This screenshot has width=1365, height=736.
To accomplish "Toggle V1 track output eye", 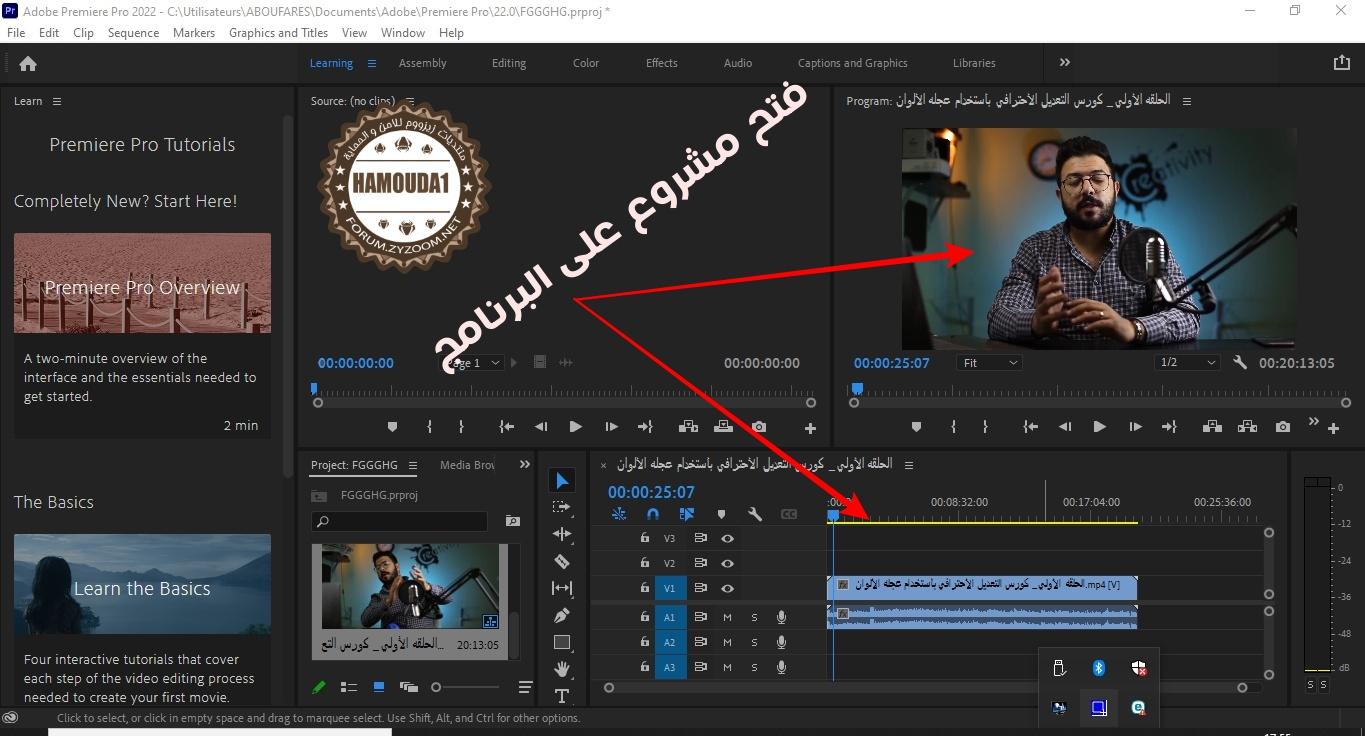I will point(727,588).
